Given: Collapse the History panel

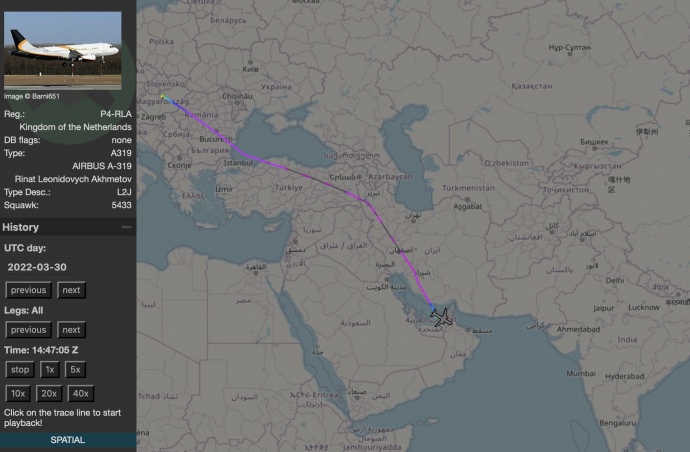Looking at the screenshot, I should click(x=126, y=228).
